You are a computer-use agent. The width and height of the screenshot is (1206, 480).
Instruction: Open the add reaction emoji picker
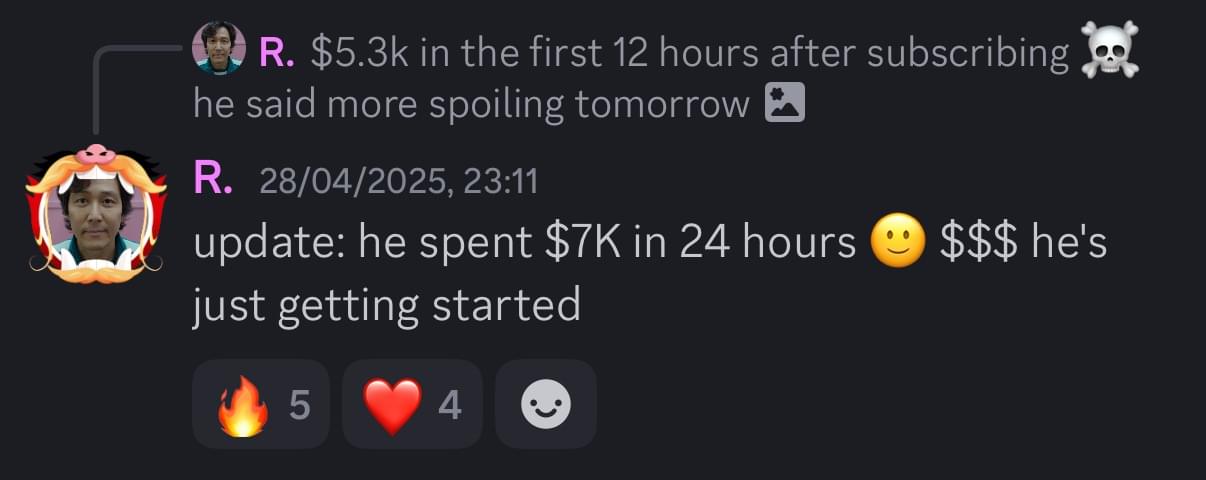547,405
